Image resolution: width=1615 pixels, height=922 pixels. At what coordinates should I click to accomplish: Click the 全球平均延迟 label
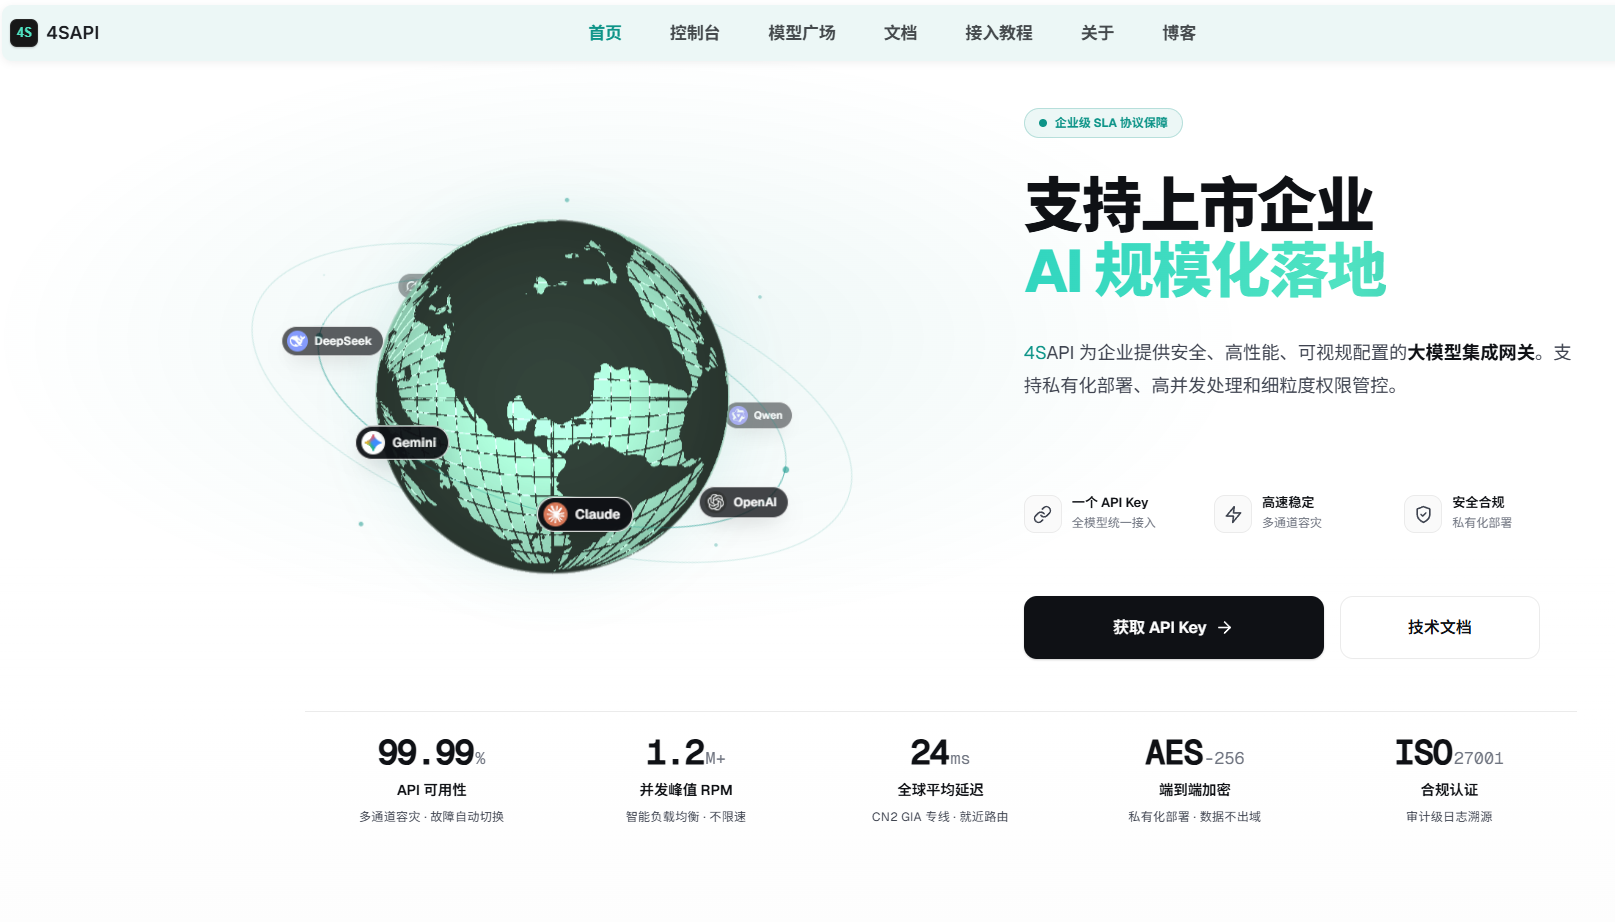pos(940,790)
